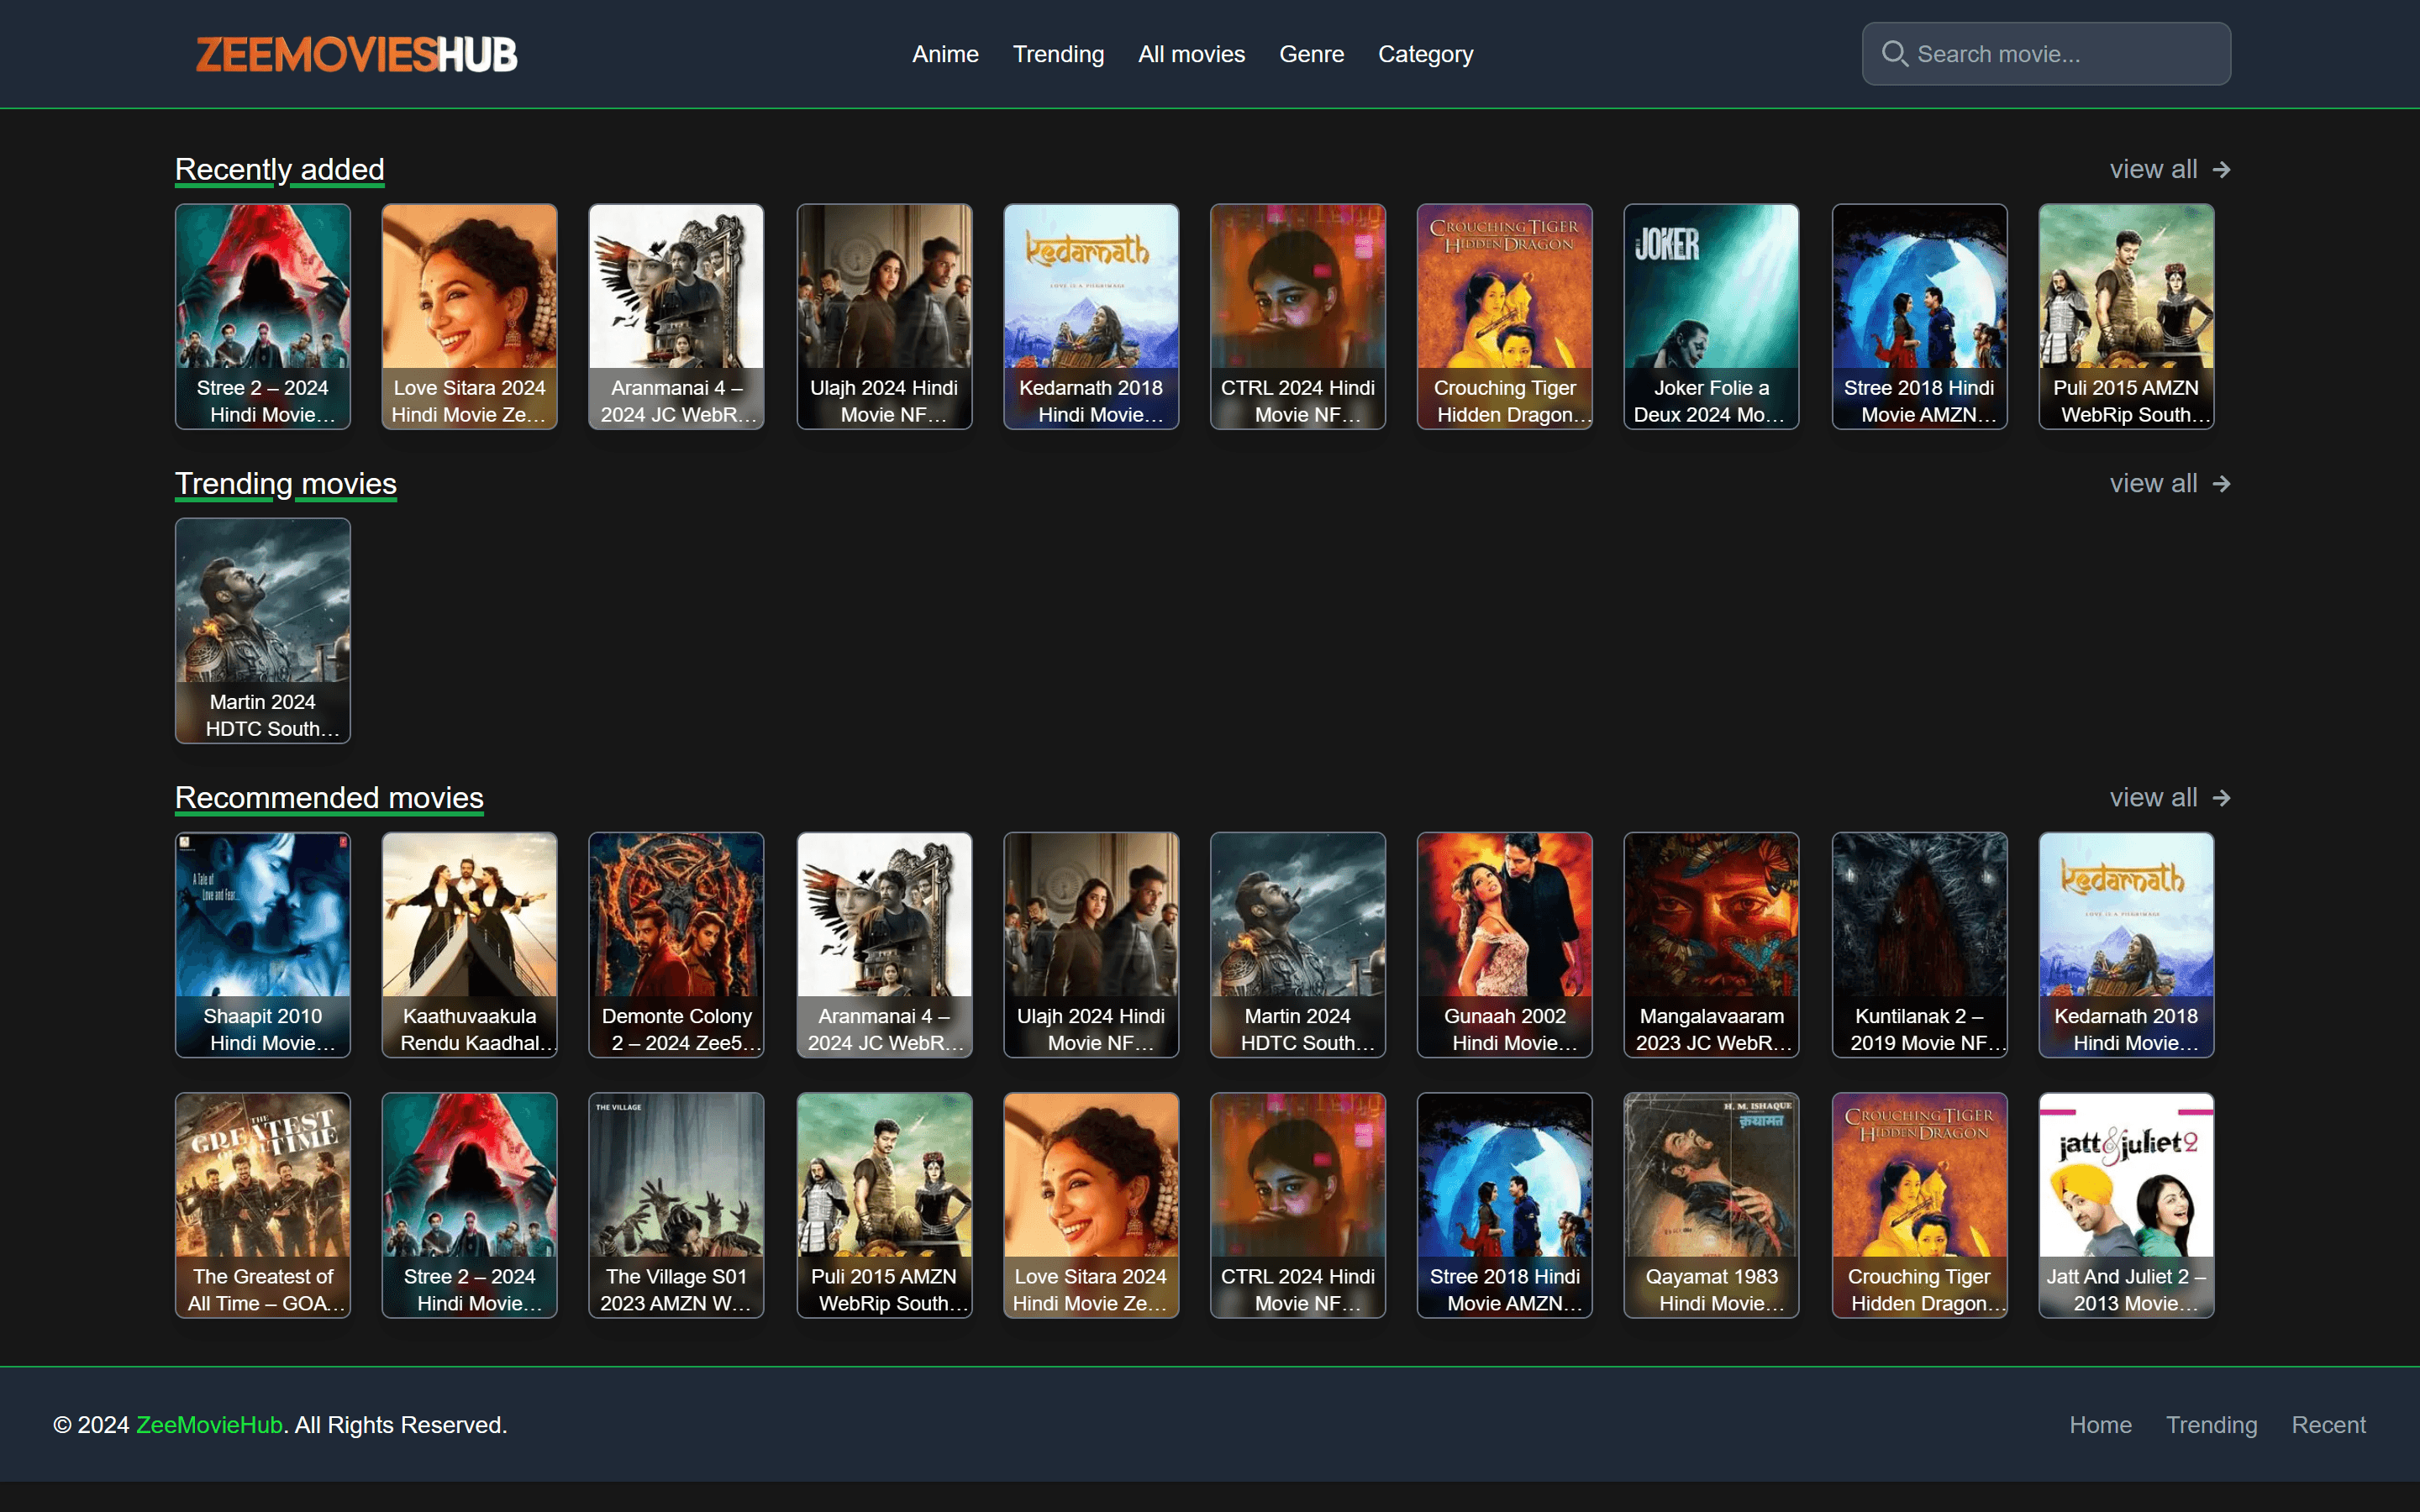Open the Kedarnath 2018 recommended movie poster
Screen dimensions: 2420x1512
(x=2125, y=945)
